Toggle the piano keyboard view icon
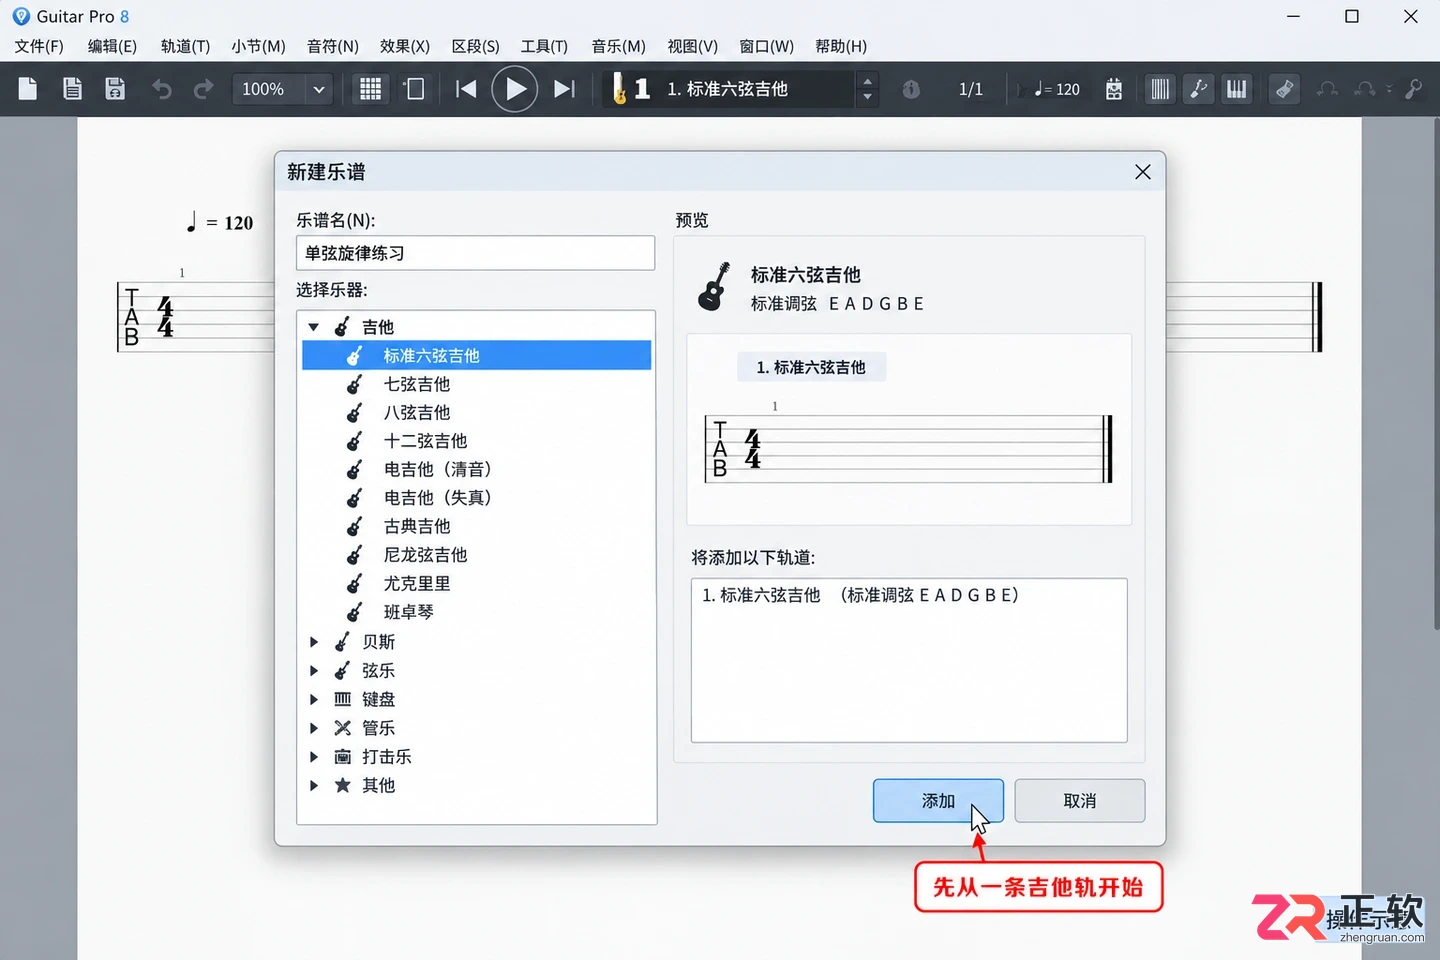The width and height of the screenshot is (1440, 960). (x=1237, y=89)
